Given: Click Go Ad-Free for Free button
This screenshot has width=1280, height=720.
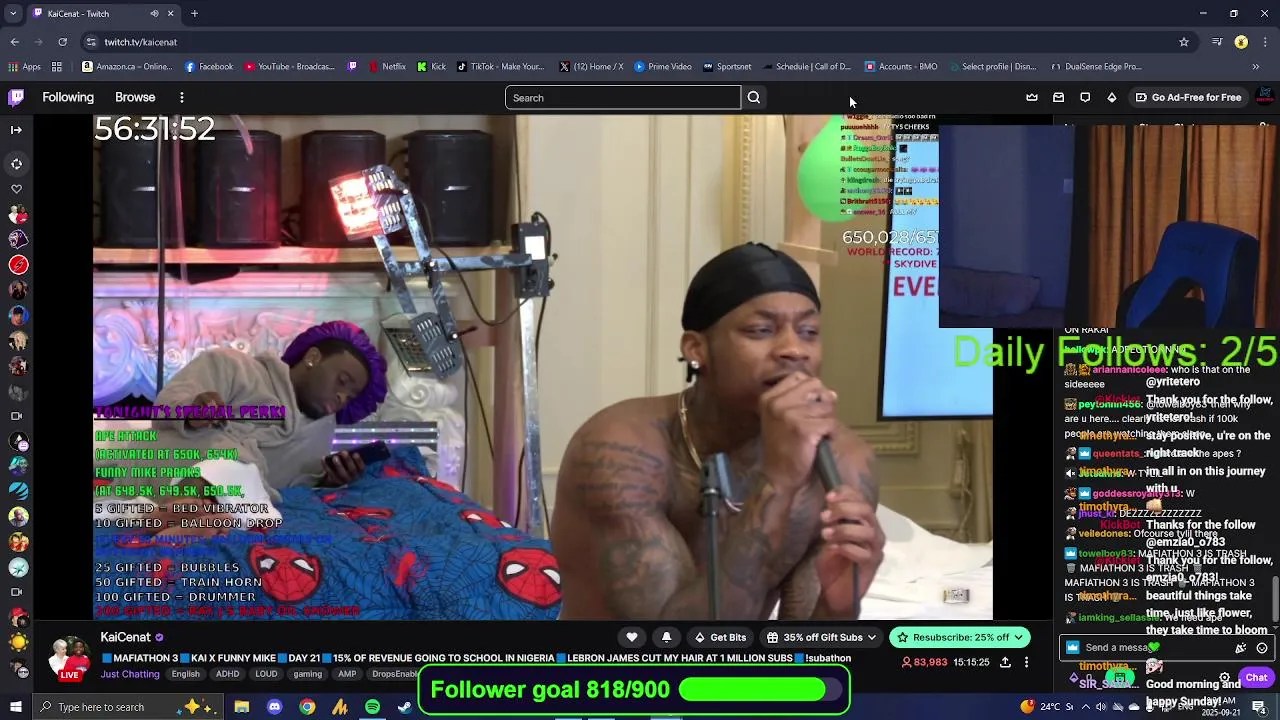Looking at the screenshot, I should (x=1188, y=98).
